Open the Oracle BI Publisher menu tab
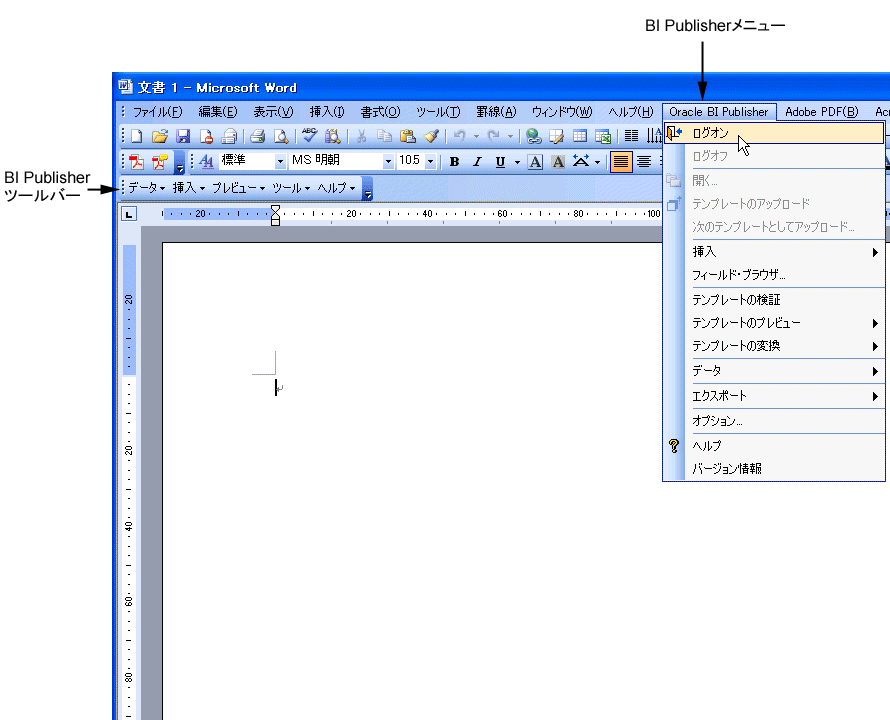The width and height of the screenshot is (890, 720). [x=719, y=112]
